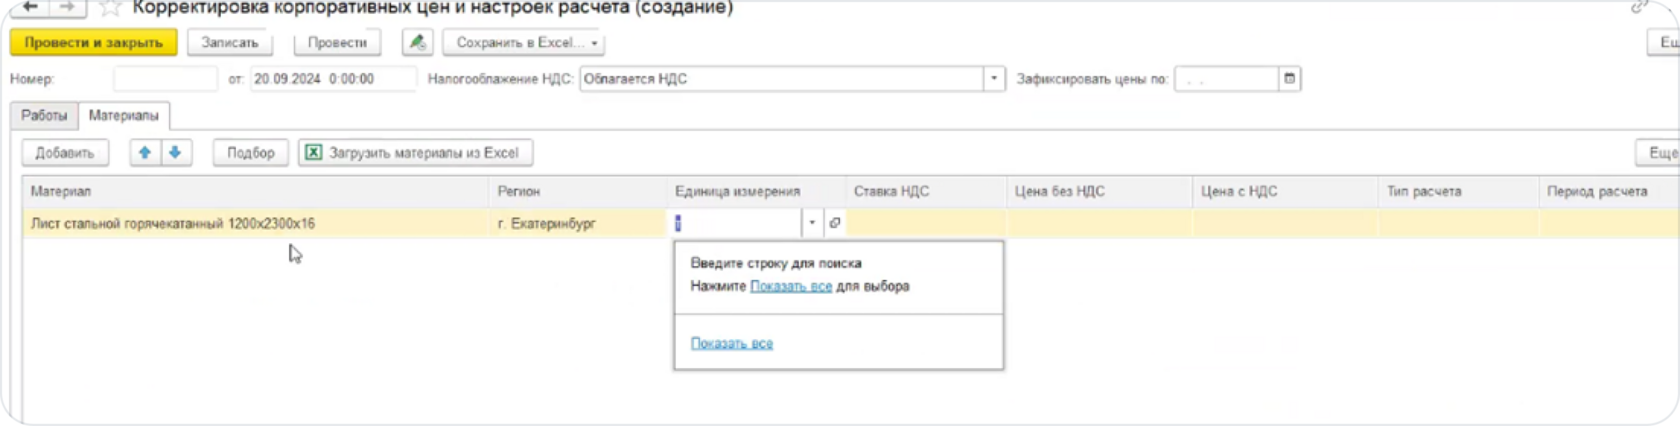Click Тип расчета column header
1680x426 pixels.
(1459, 191)
